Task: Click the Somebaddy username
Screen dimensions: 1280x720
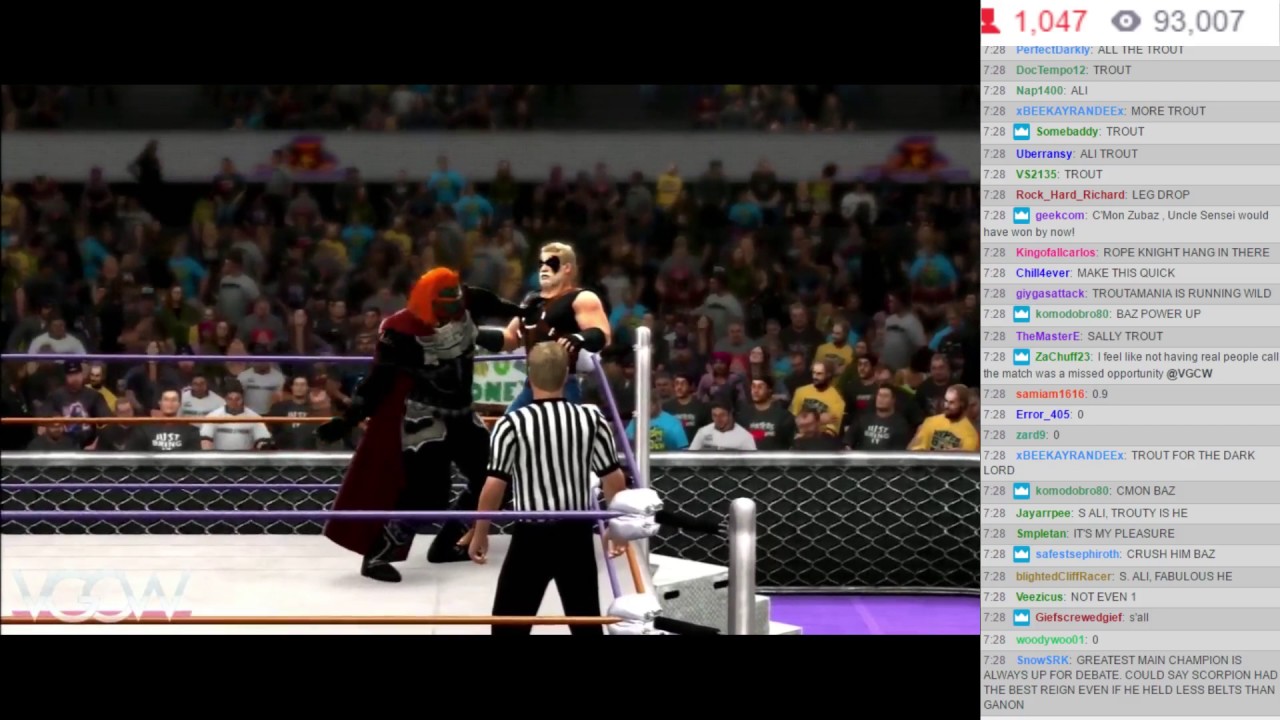Action: point(1068,132)
